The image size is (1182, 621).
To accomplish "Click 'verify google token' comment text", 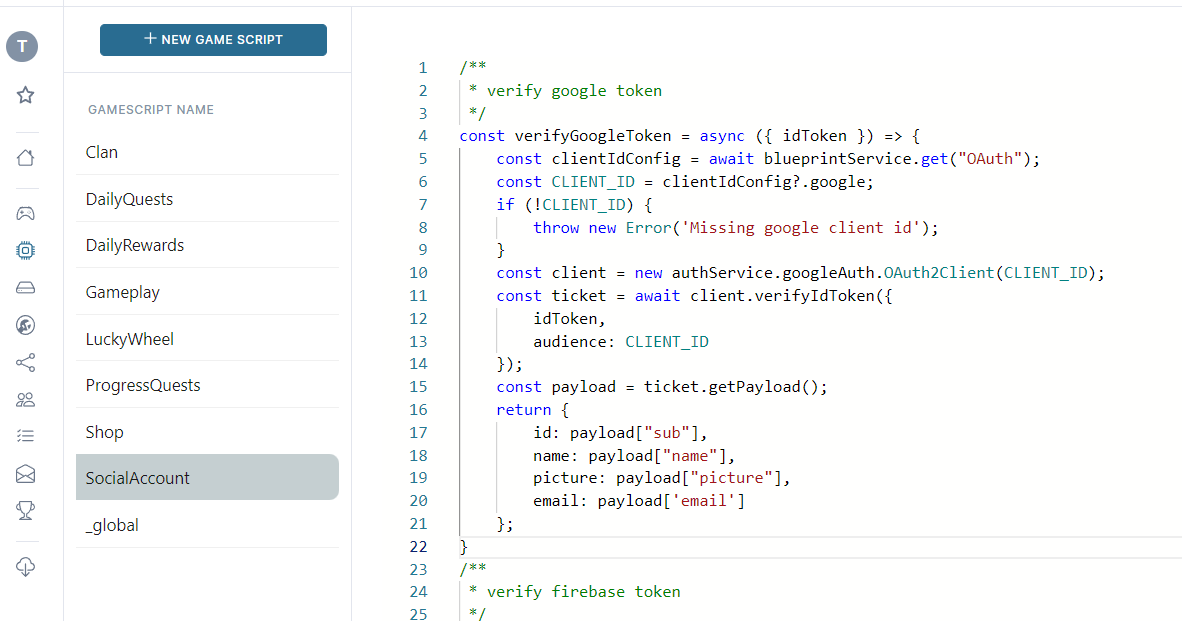I will click(x=574, y=91).
